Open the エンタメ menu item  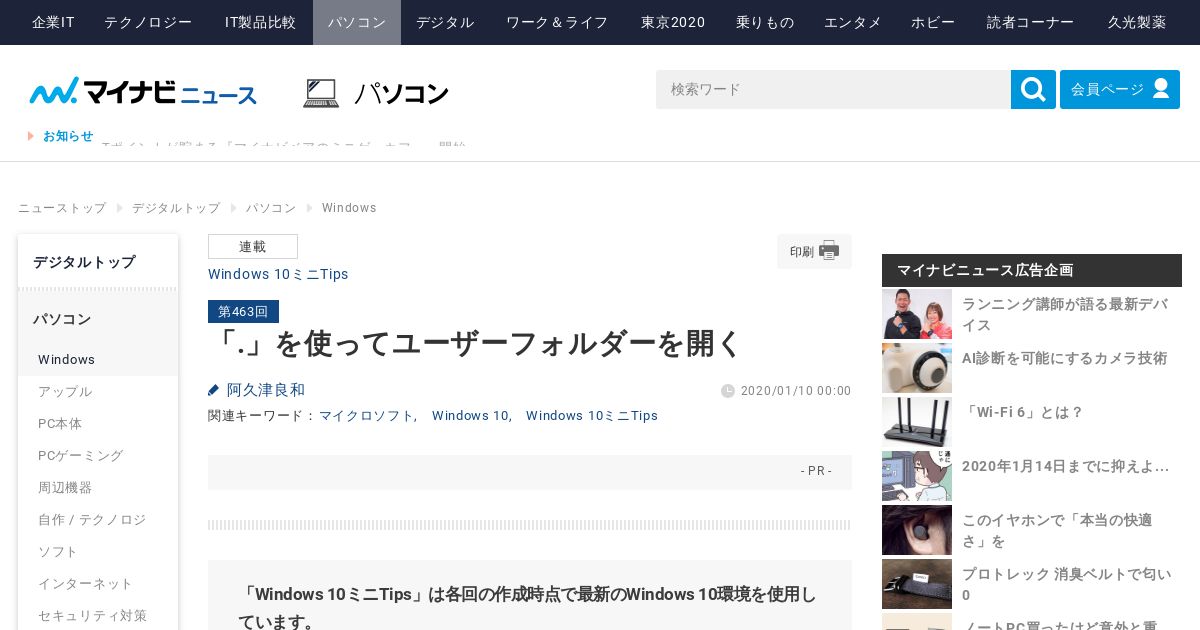pyautogui.click(x=853, y=22)
